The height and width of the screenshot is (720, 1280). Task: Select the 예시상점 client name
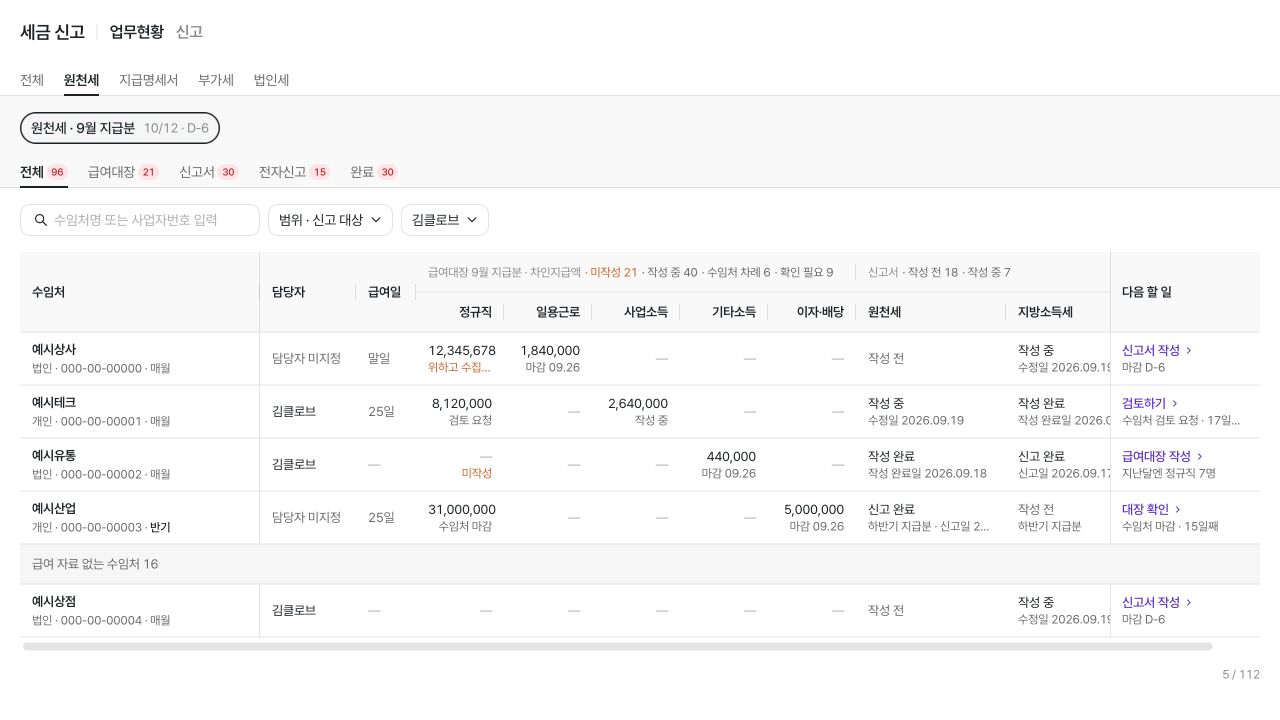point(54,602)
